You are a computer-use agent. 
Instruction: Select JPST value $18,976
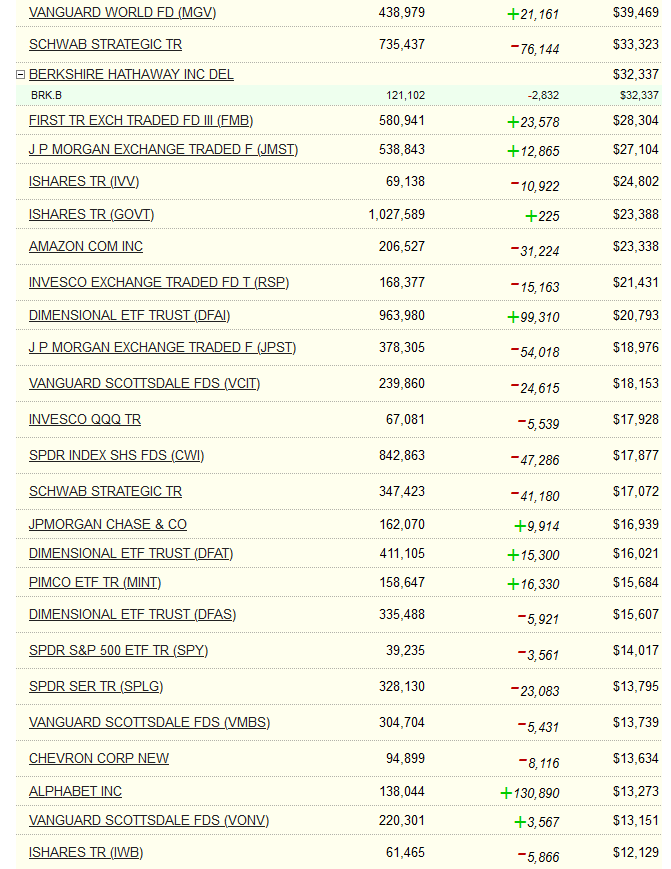point(636,347)
